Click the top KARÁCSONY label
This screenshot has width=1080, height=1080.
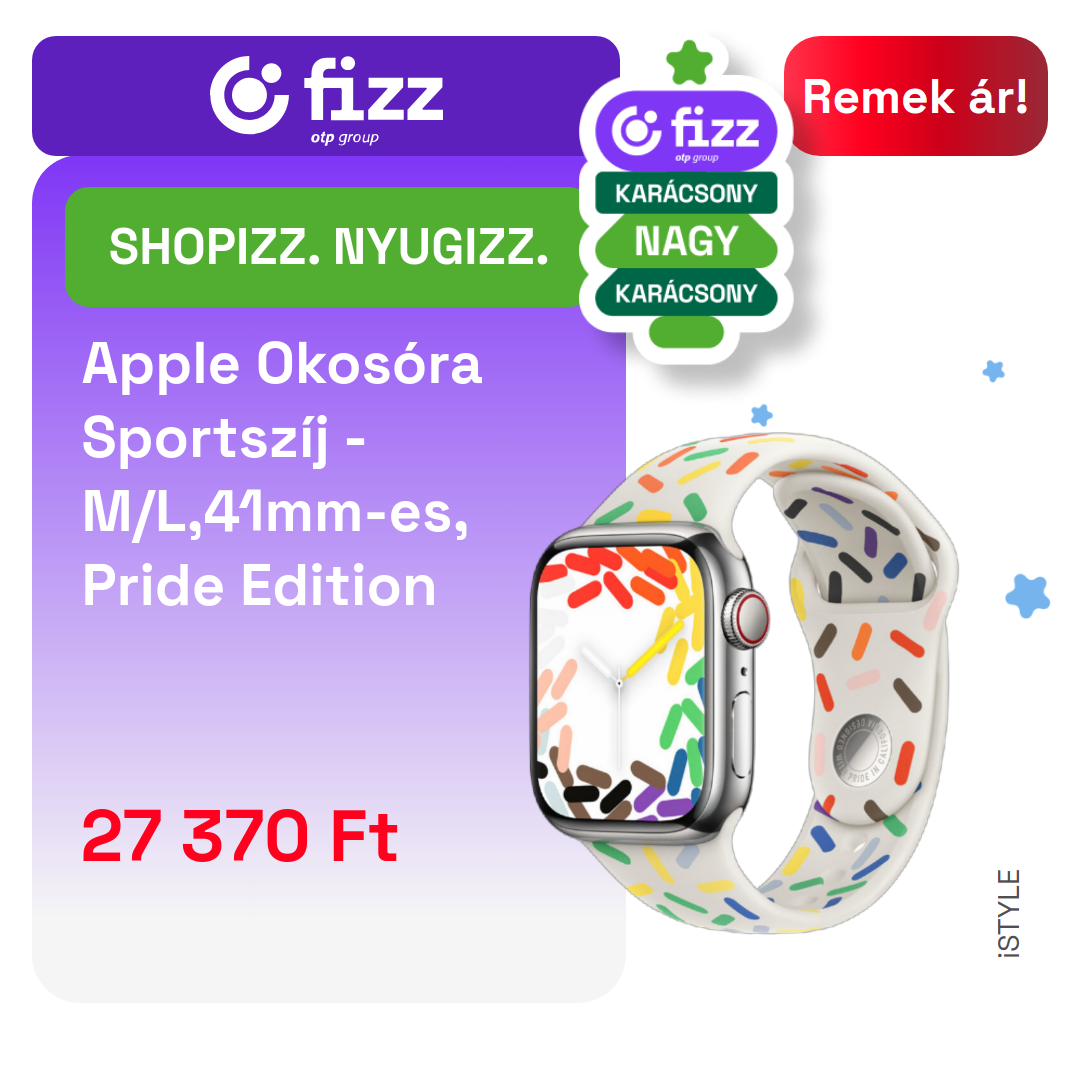686,194
